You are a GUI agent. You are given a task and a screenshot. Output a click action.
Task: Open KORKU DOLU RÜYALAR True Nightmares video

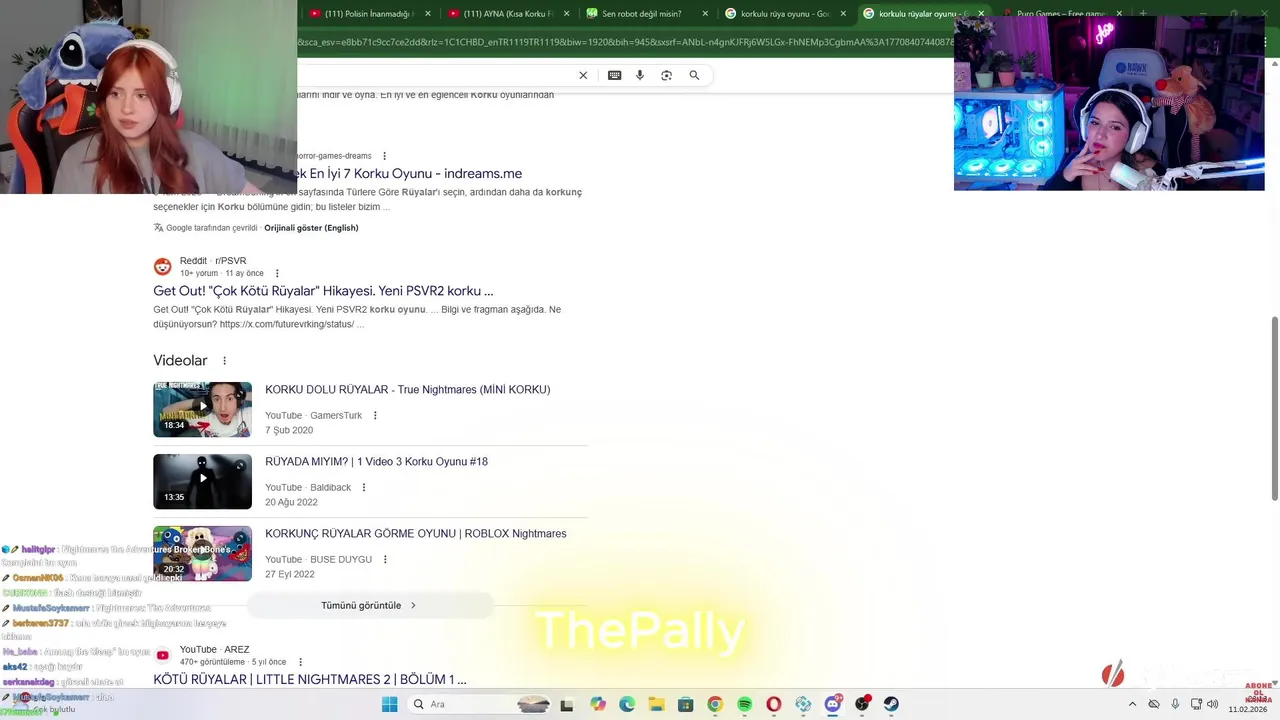pyautogui.click(x=407, y=390)
